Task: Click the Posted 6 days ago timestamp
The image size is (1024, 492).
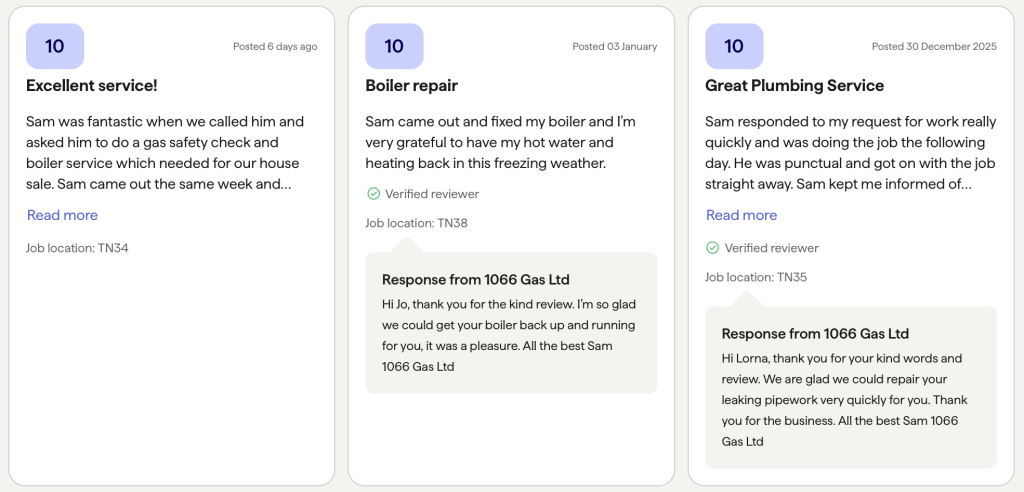Action: point(275,46)
